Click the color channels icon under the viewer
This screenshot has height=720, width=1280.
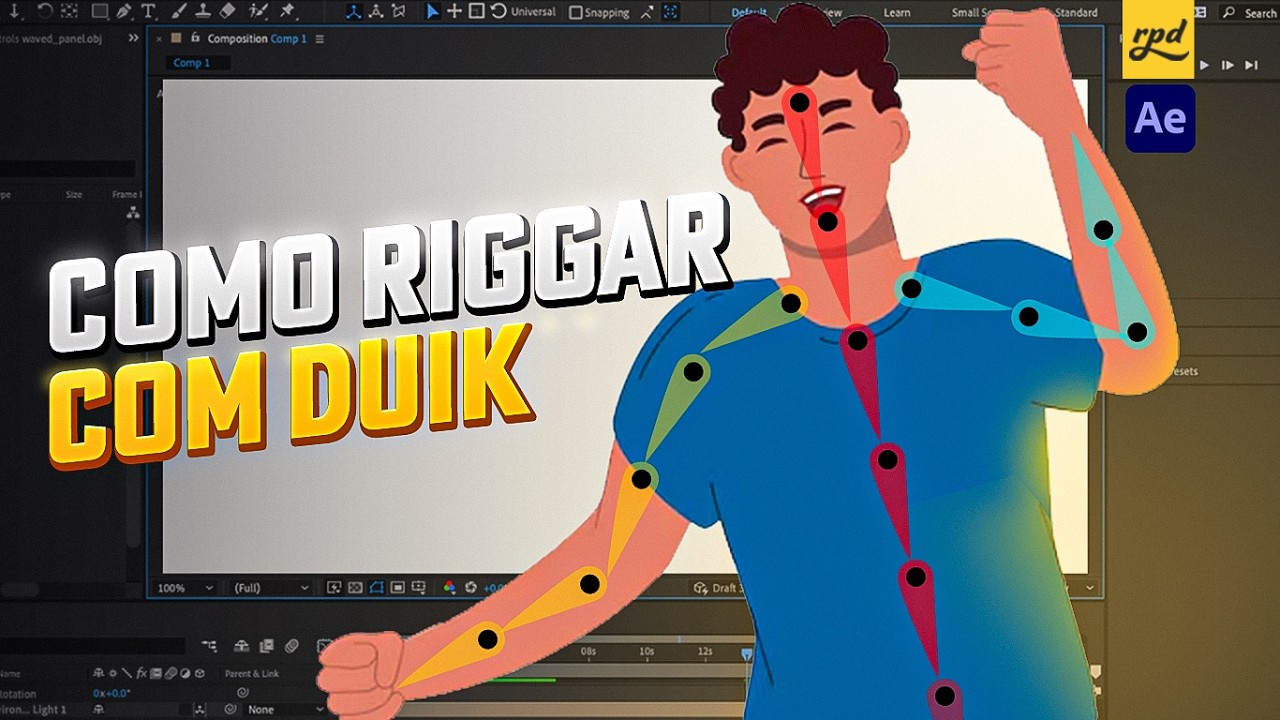449,588
